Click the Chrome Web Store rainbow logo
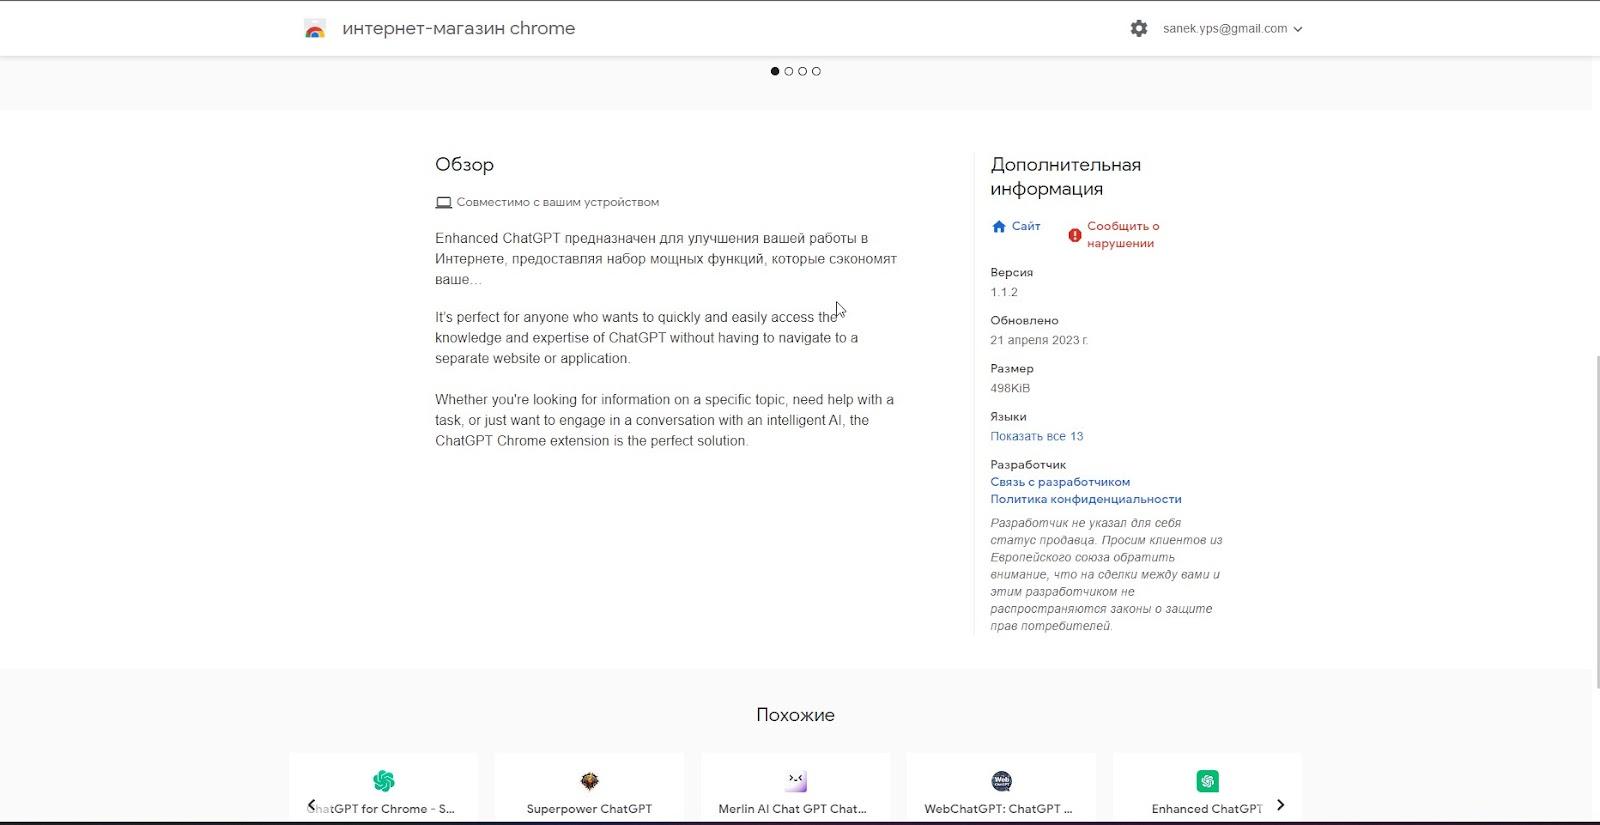This screenshot has height=825, width=1600. coord(315,29)
